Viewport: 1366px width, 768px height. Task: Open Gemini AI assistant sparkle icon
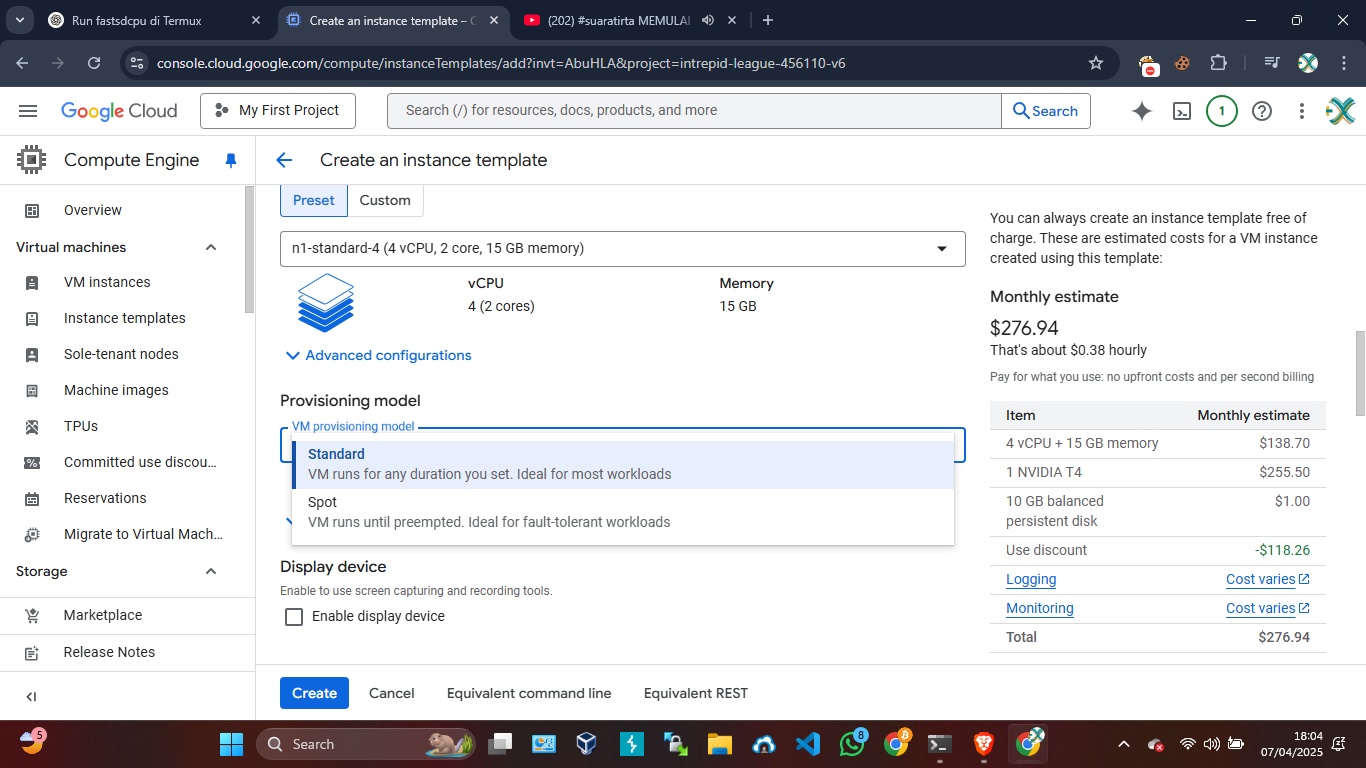[1142, 111]
